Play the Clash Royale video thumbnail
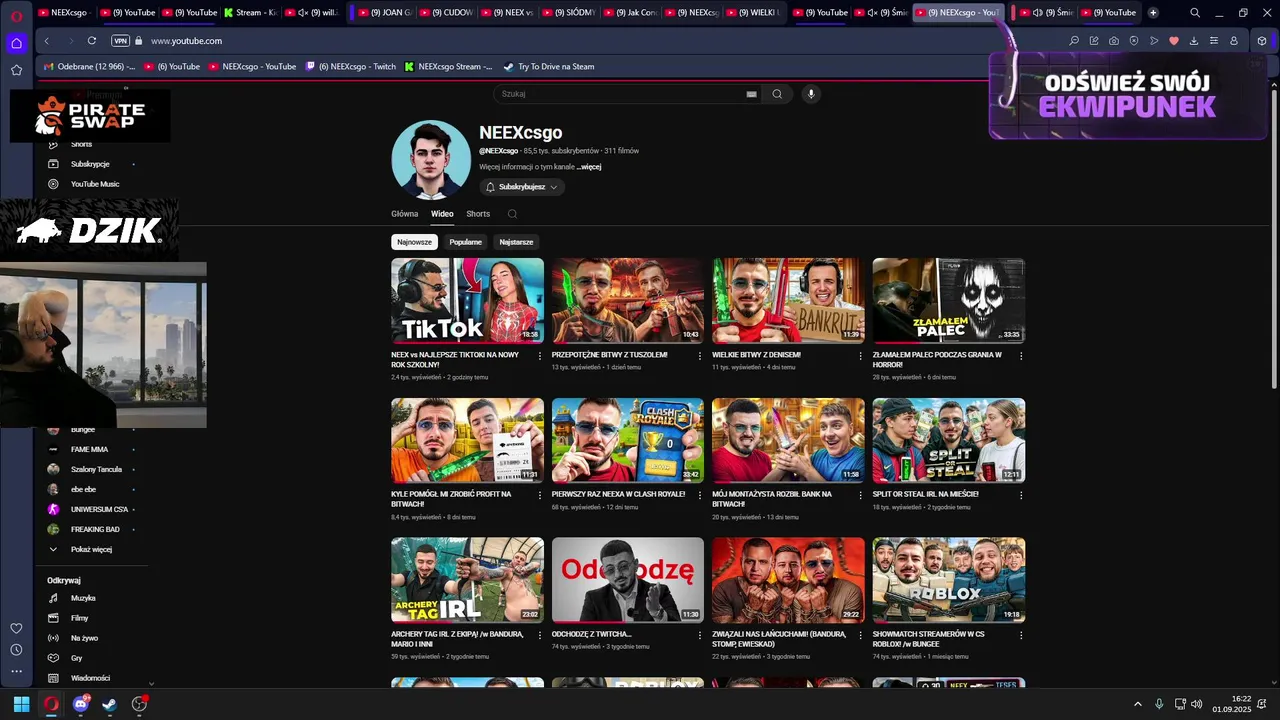Screen dimensions: 1280x720 pyautogui.click(x=627, y=440)
